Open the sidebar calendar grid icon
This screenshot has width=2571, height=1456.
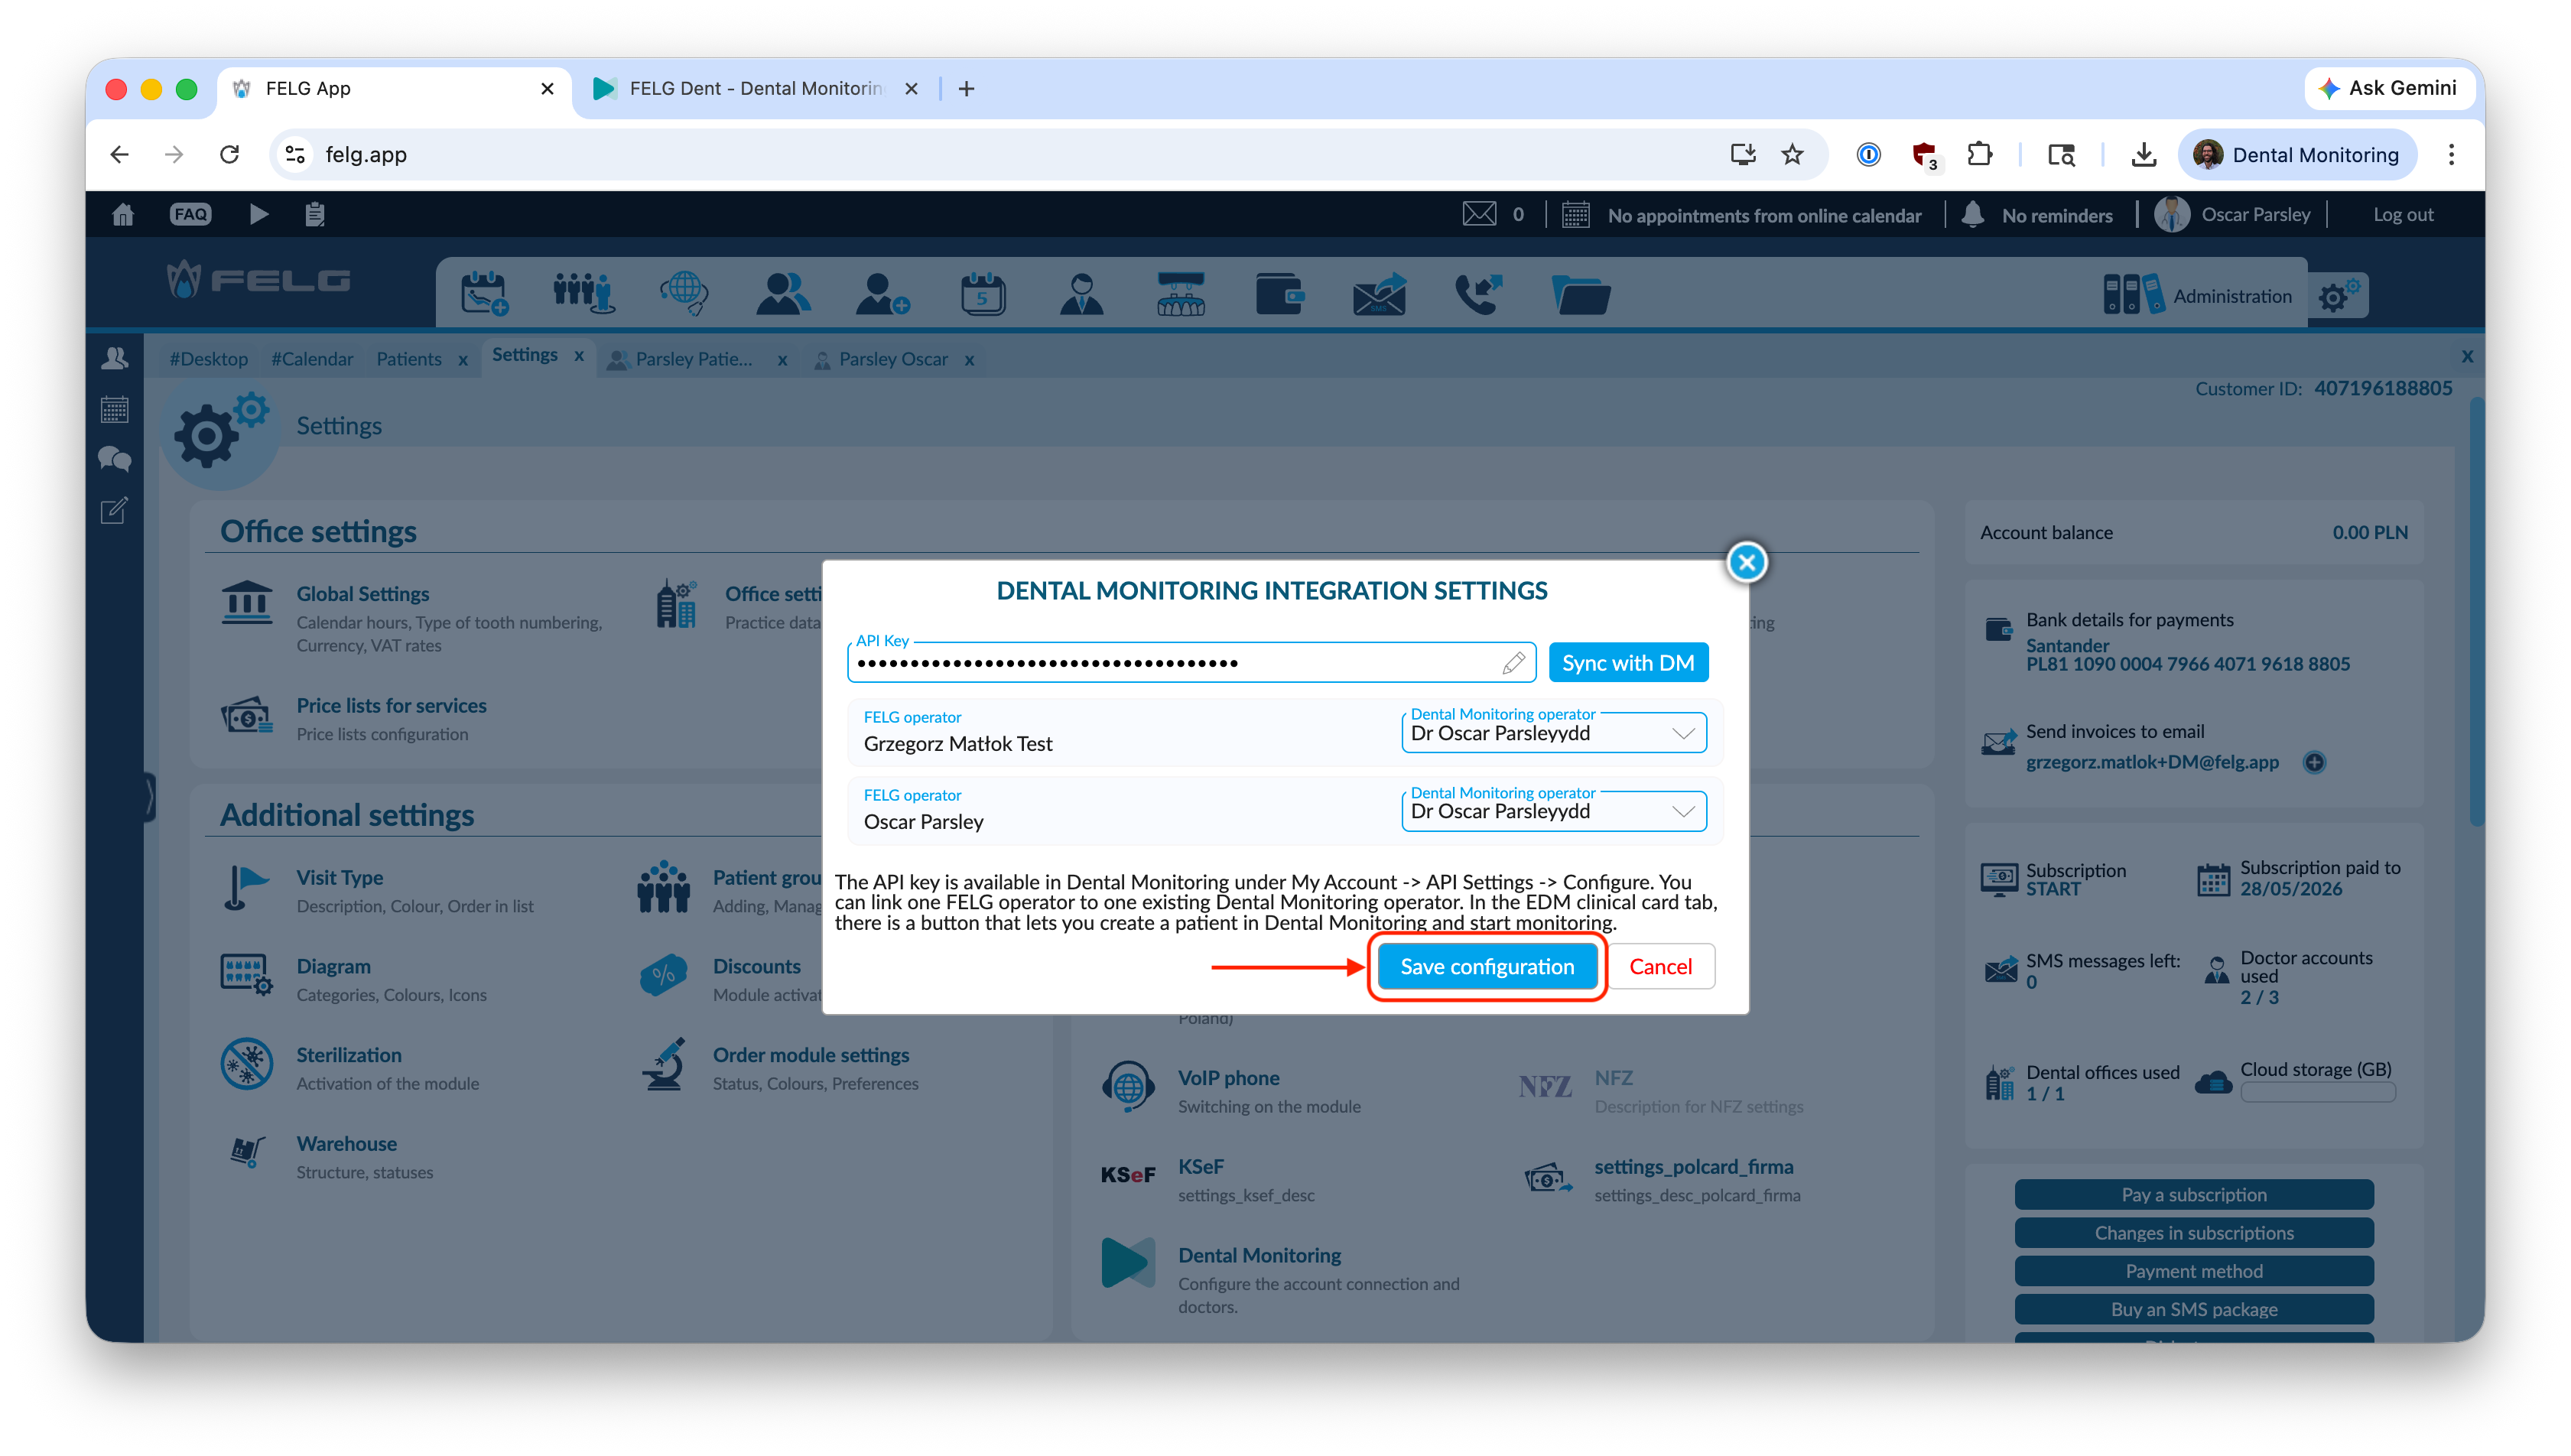pyautogui.click(x=115, y=409)
